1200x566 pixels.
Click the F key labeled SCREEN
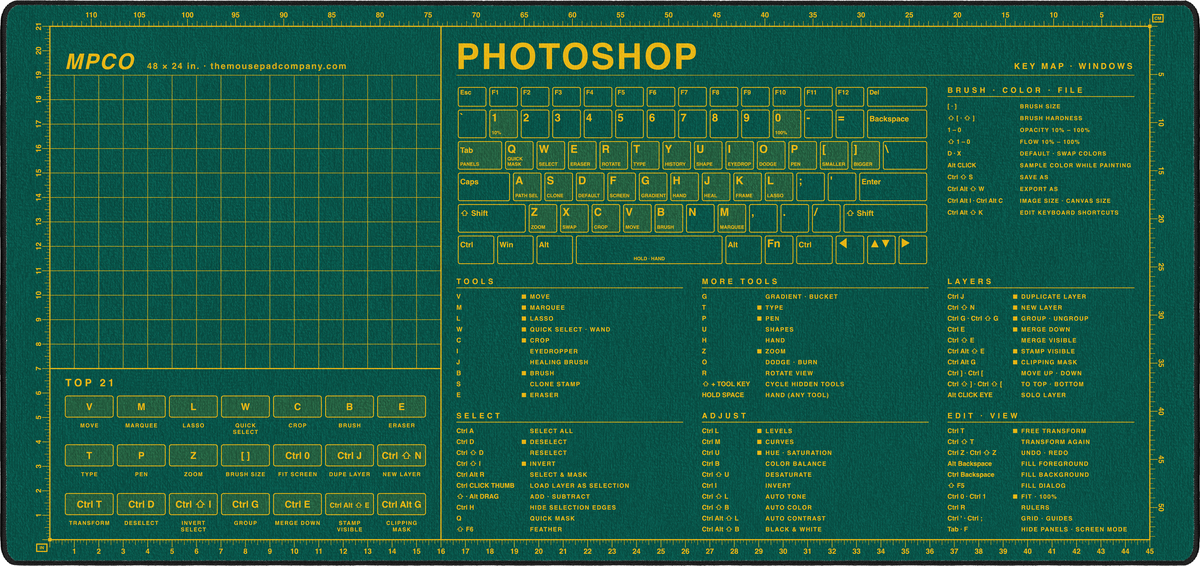(x=621, y=187)
